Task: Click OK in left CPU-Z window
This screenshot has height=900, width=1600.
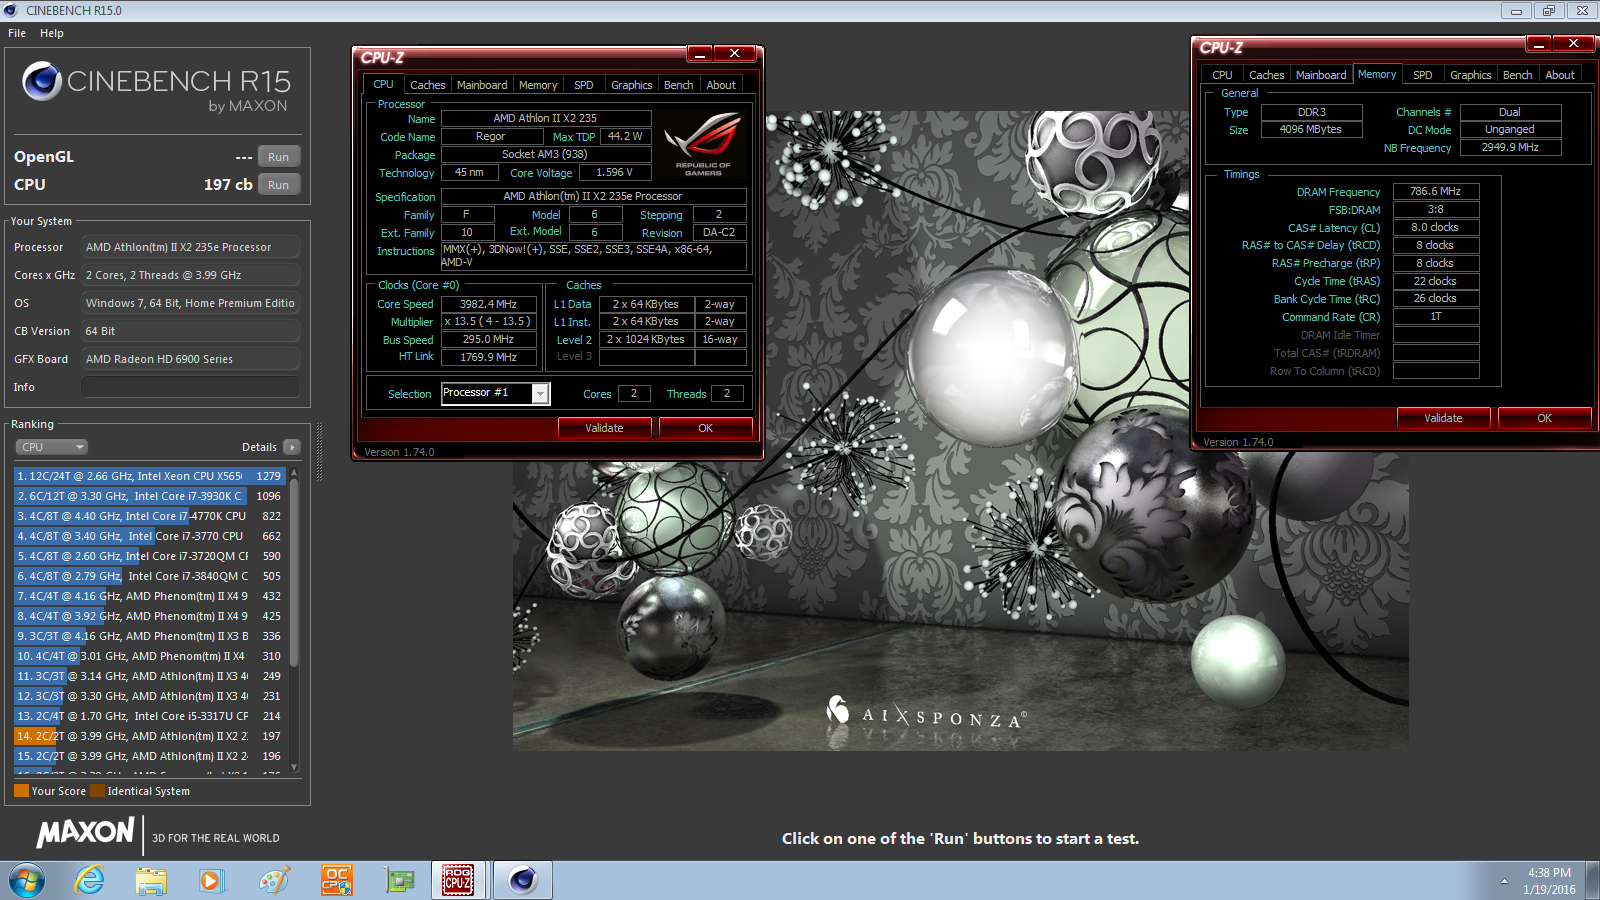Action: [705, 428]
